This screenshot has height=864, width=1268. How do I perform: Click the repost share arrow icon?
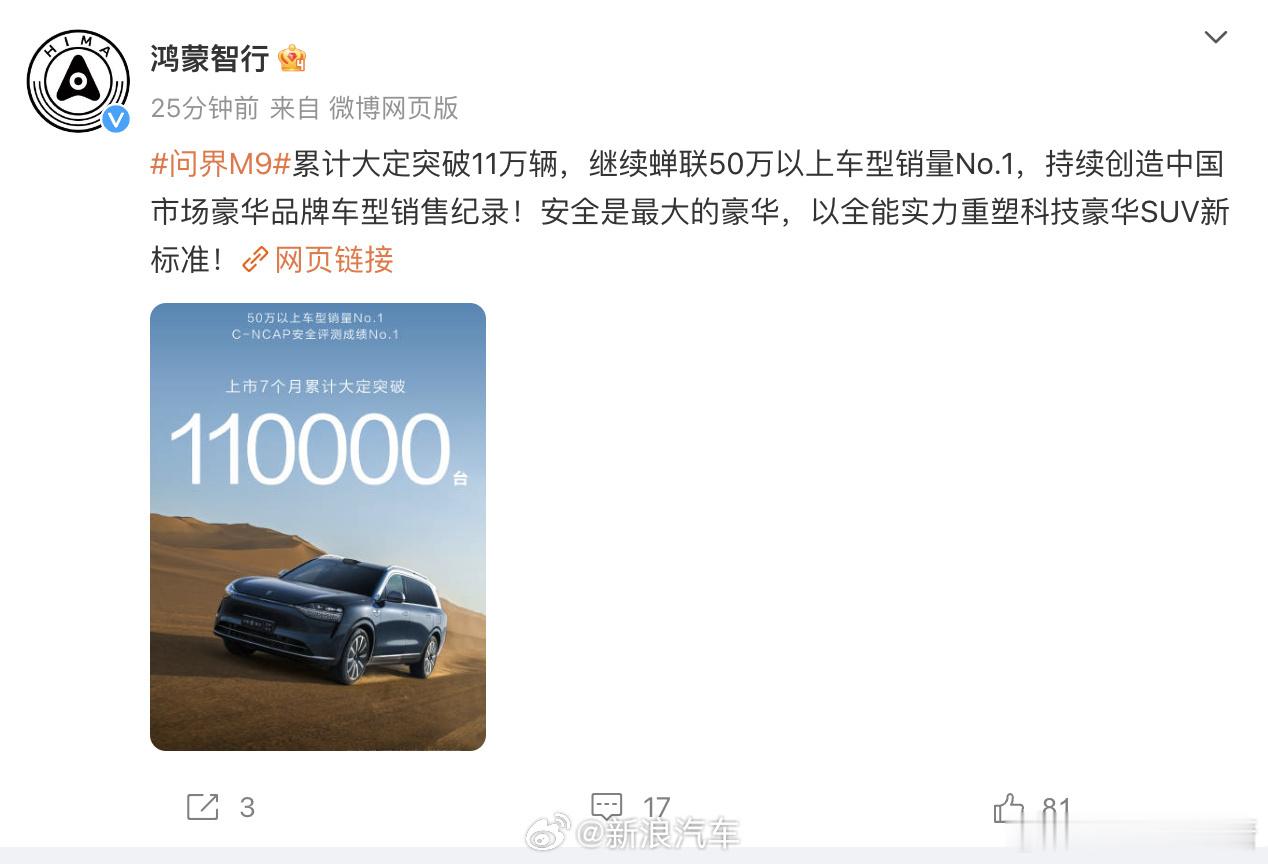pyautogui.click(x=203, y=807)
